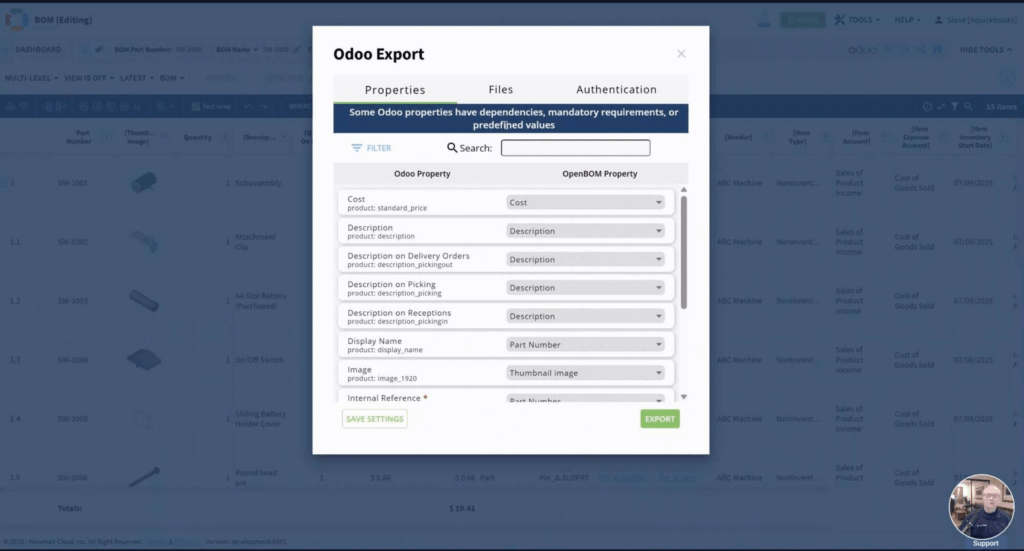Click the search magnifier icon near 15 items
1024x551 pixels.
pyautogui.click(x=968, y=106)
